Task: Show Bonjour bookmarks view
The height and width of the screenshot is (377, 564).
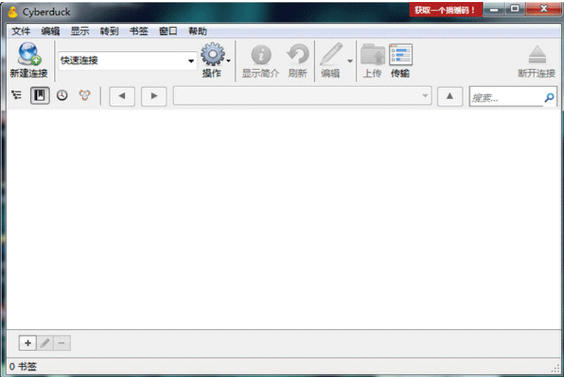Action: pos(85,95)
